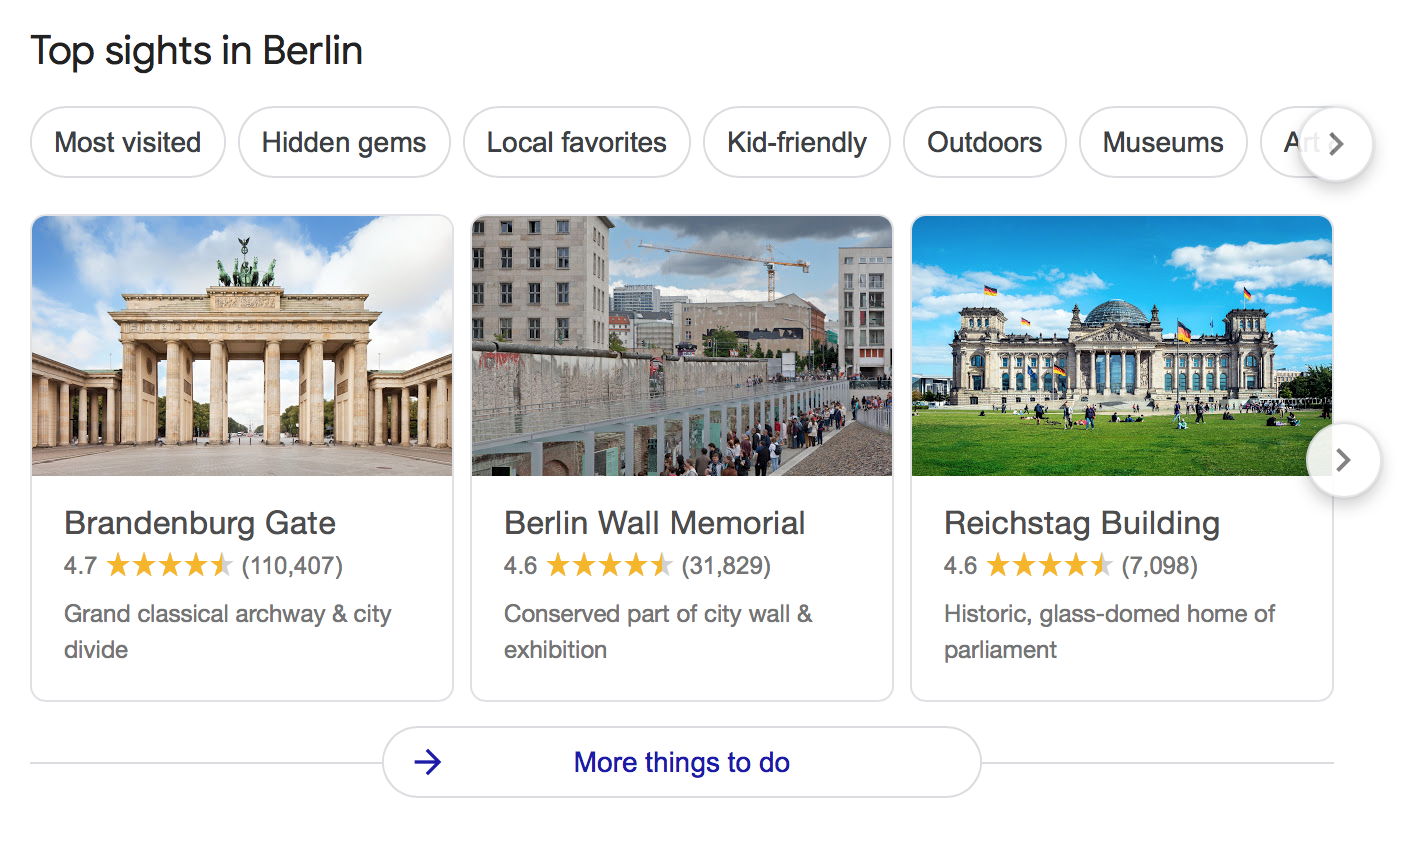1410x848 pixels.
Task: Click Berlin Wall Memorial star rating
Action: tap(610, 566)
